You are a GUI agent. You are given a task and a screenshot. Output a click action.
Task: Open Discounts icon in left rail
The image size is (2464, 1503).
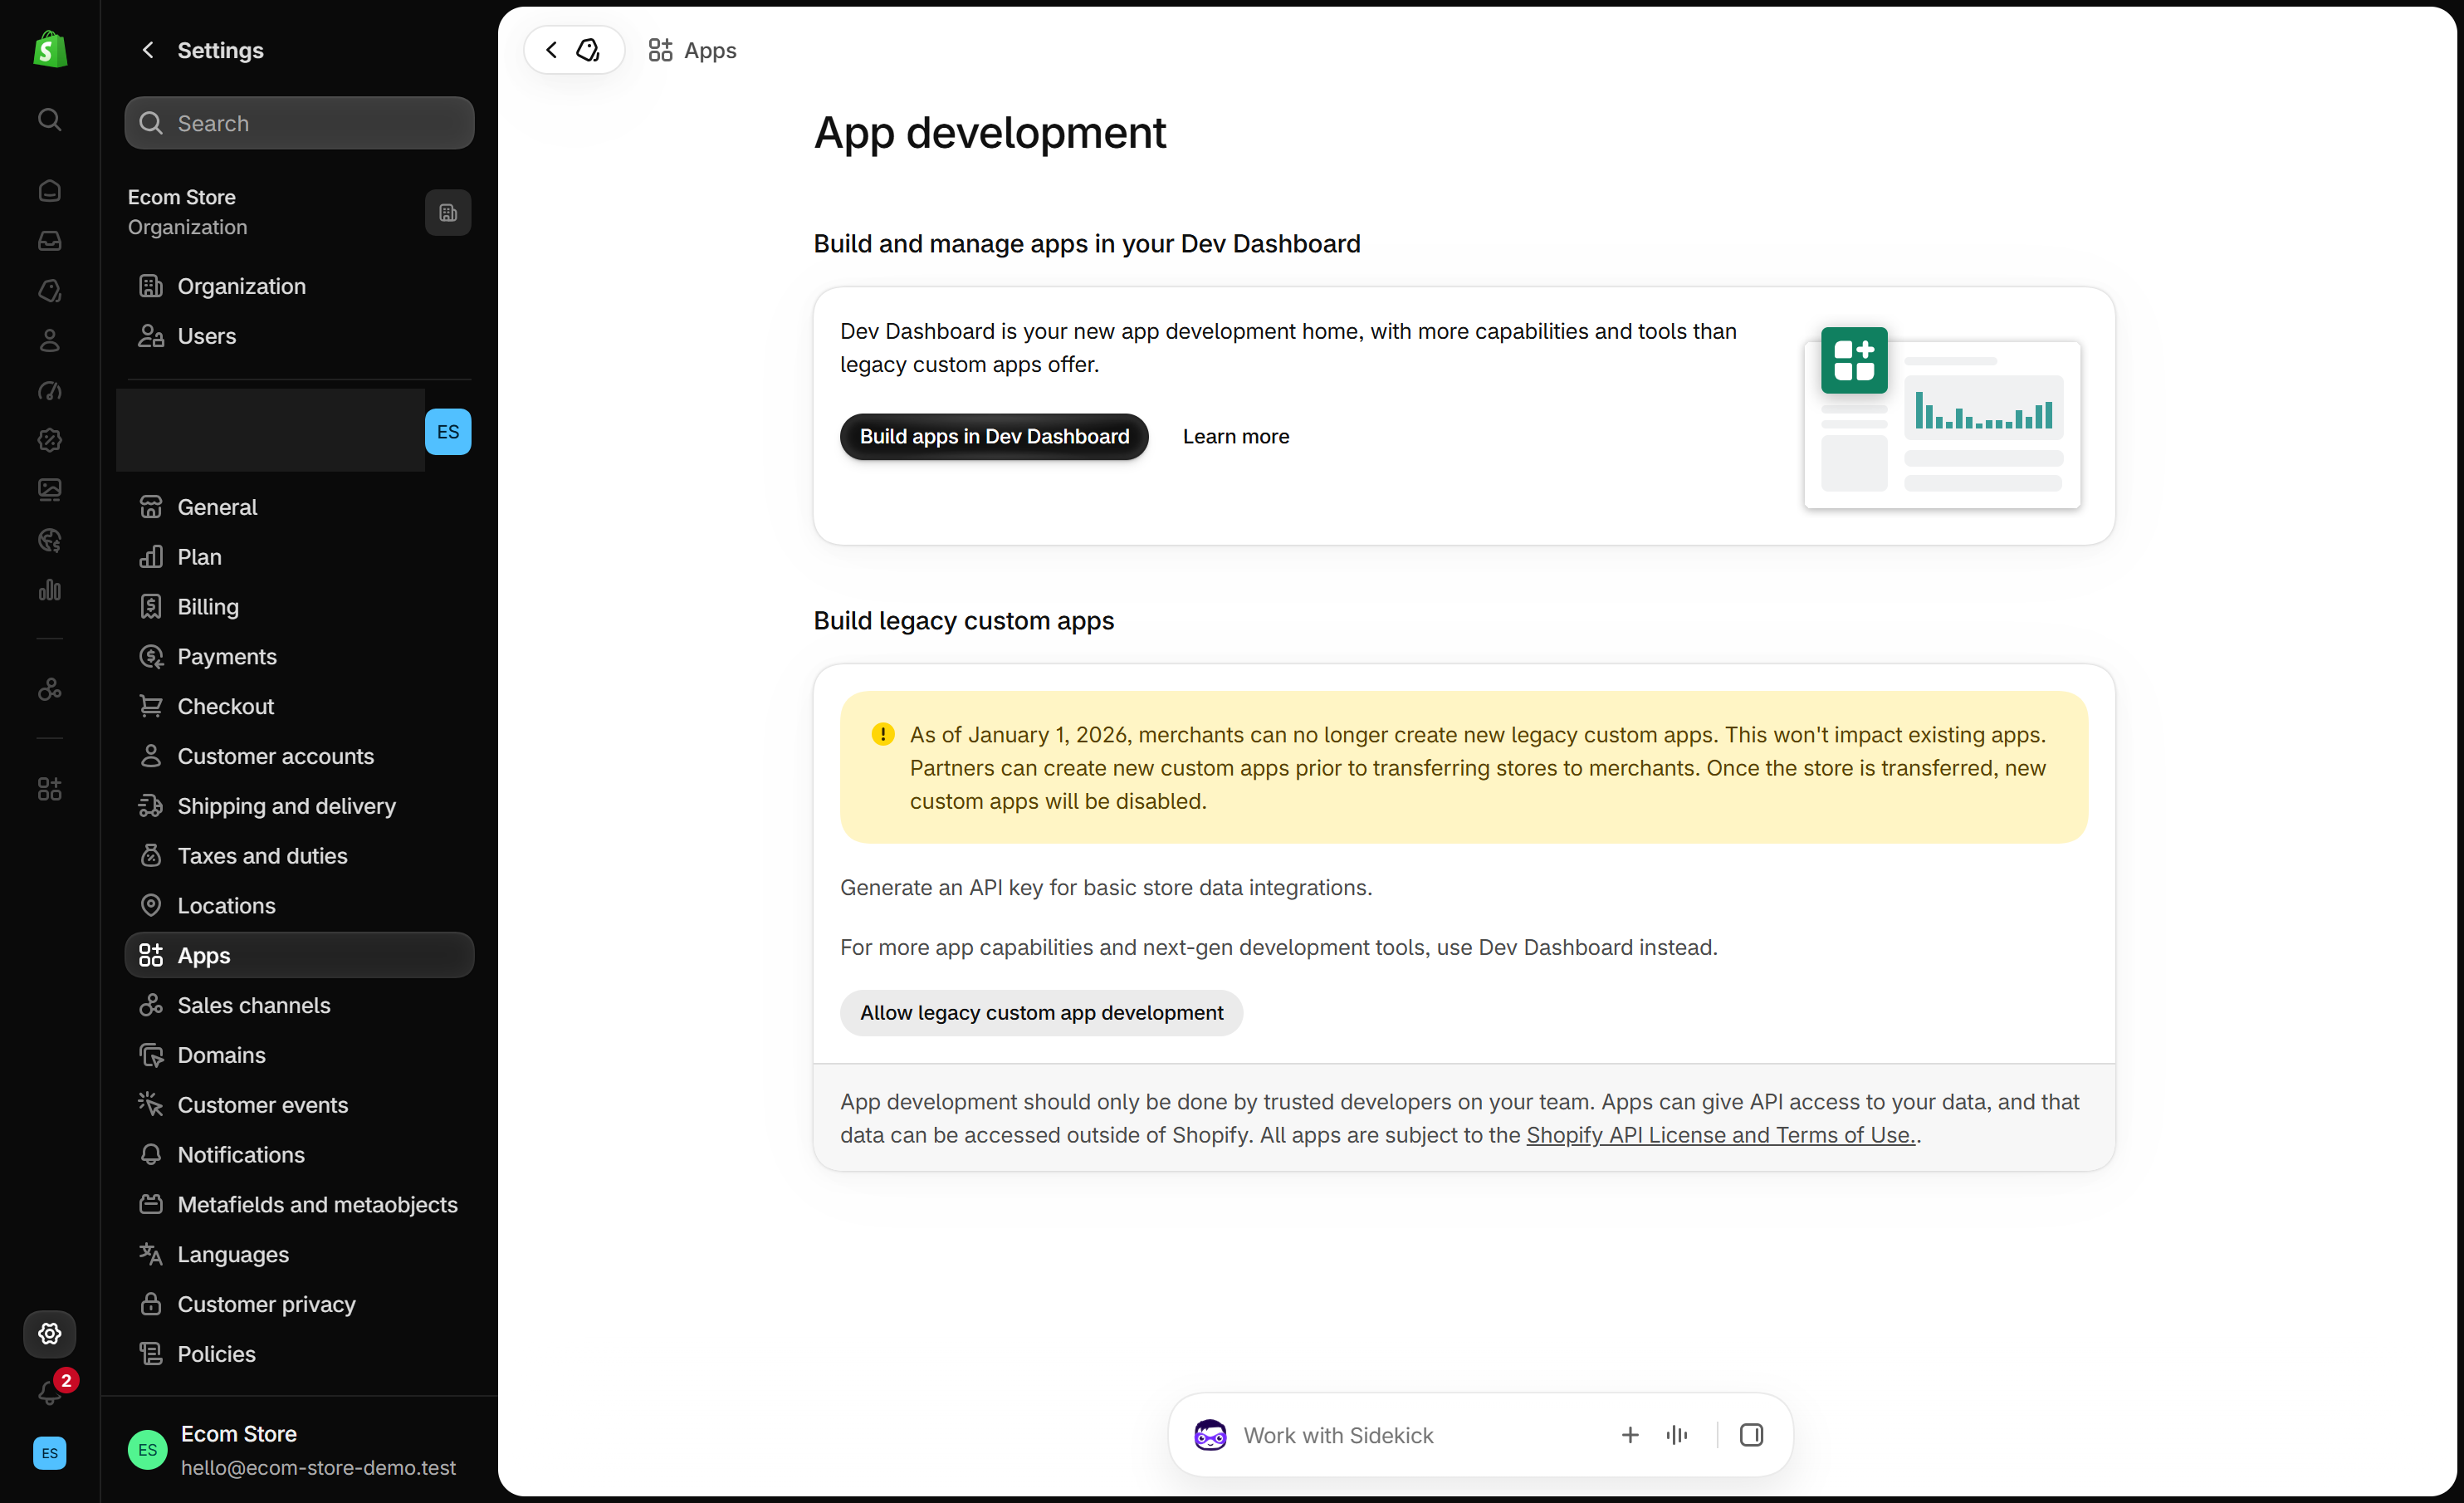[49, 440]
